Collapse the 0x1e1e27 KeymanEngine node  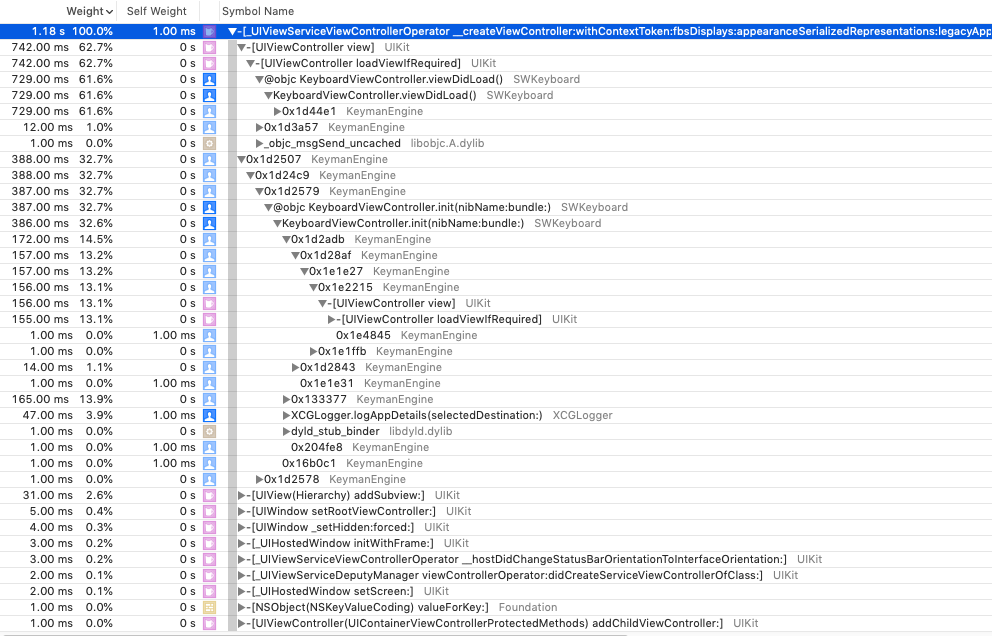point(304,271)
